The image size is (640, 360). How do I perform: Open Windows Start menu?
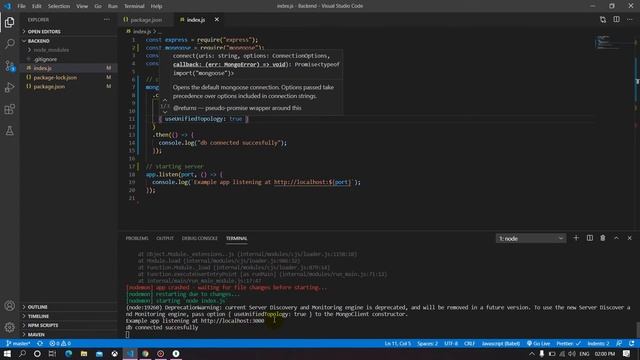click(x=7, y=353)
